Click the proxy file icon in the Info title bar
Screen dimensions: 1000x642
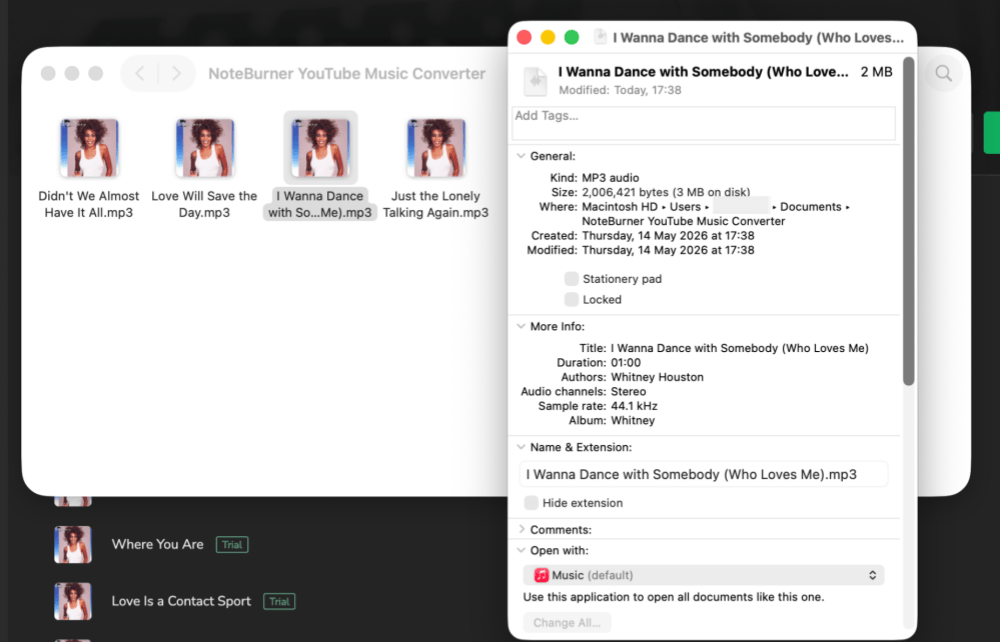pyautogui.click(x=600, y=37)
